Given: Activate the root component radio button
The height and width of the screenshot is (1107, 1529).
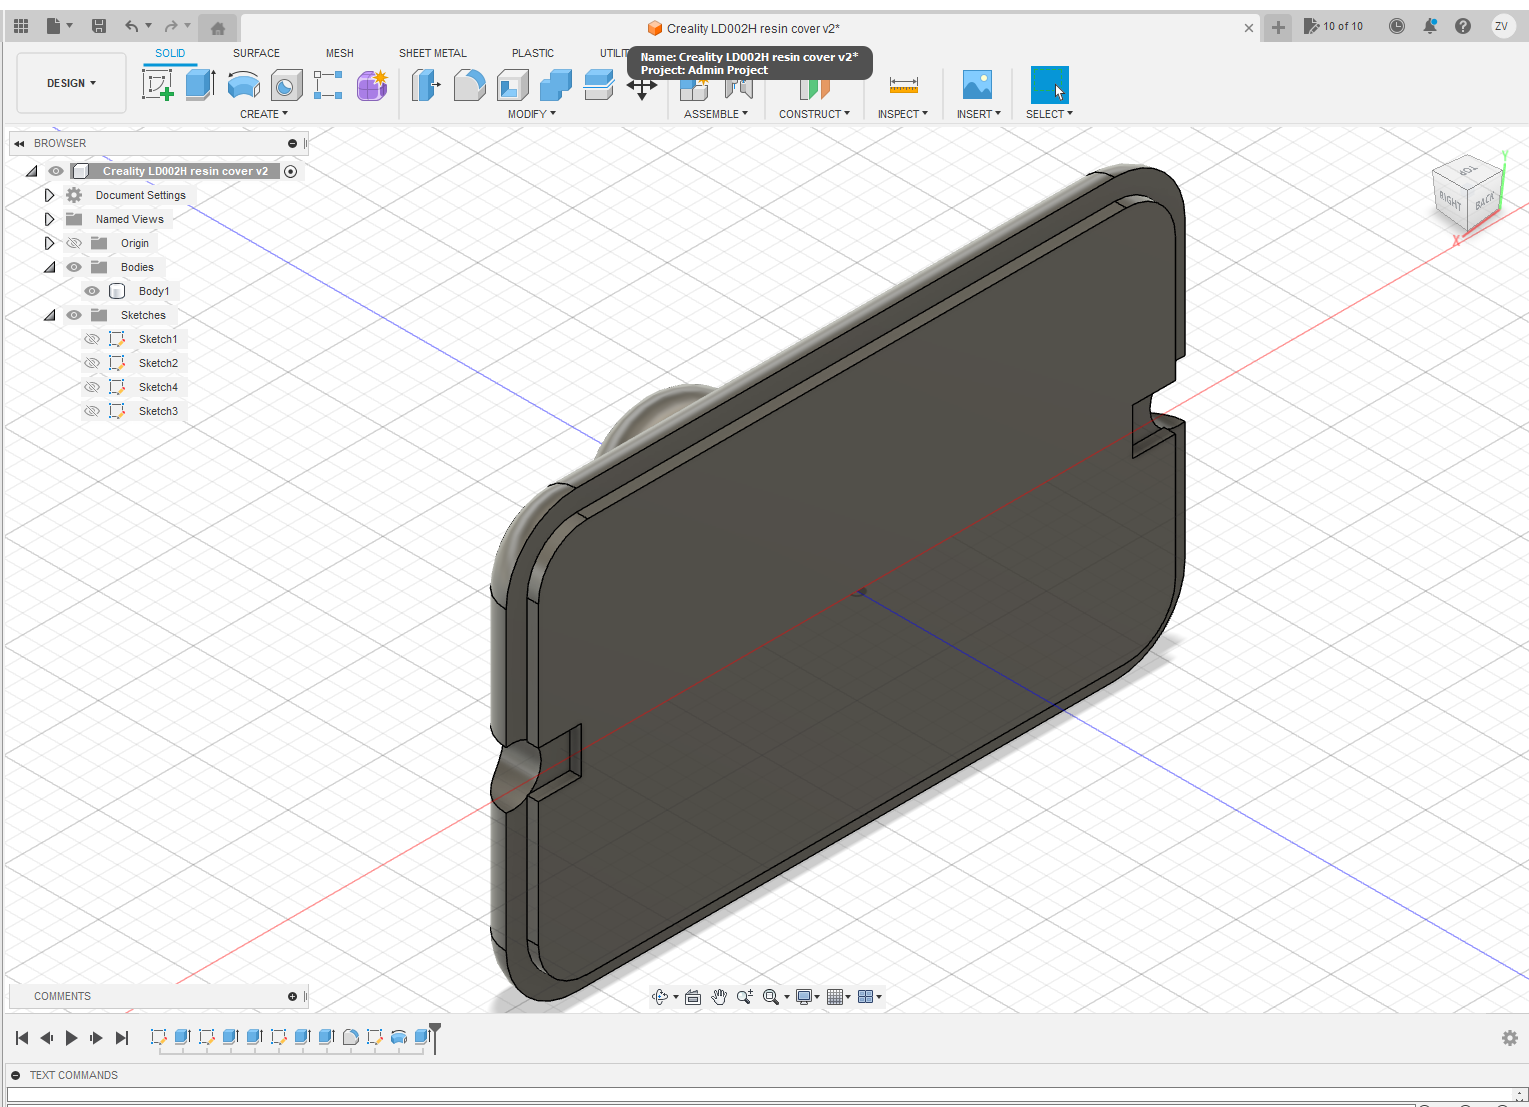Looking at the screenshot, I should coord(291,171).
